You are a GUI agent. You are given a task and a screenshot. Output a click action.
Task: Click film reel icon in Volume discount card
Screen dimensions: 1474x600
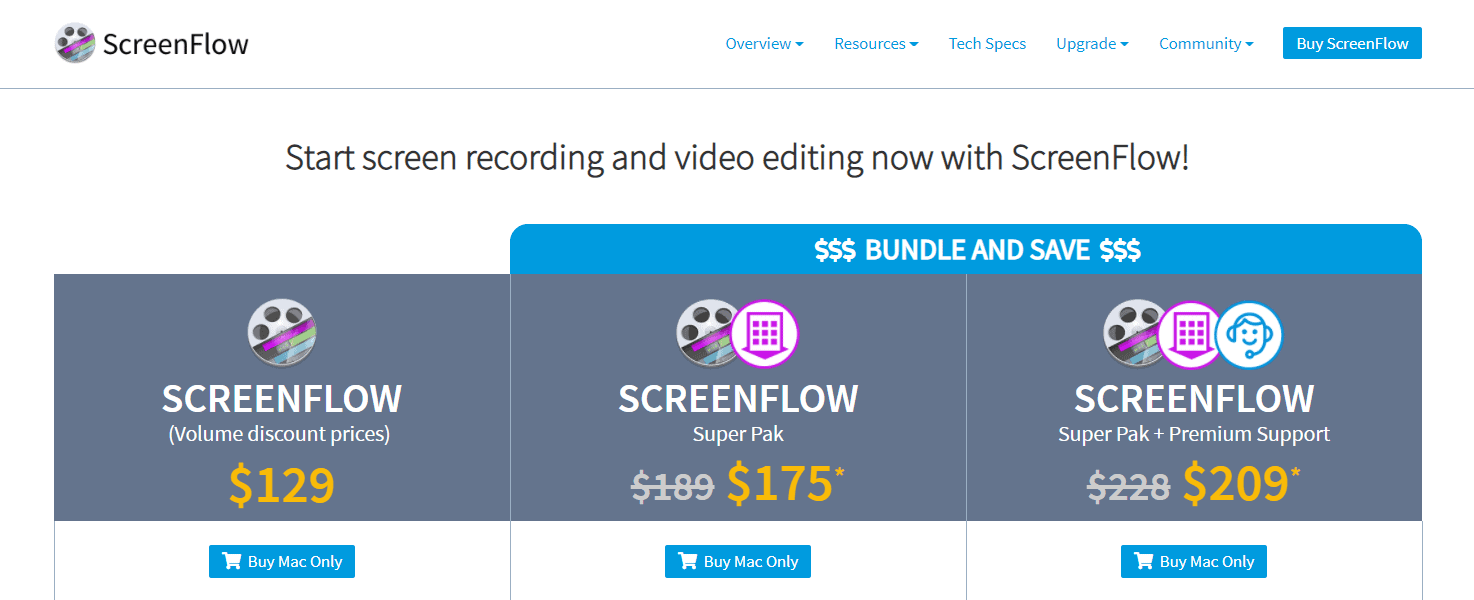[282, 333]
